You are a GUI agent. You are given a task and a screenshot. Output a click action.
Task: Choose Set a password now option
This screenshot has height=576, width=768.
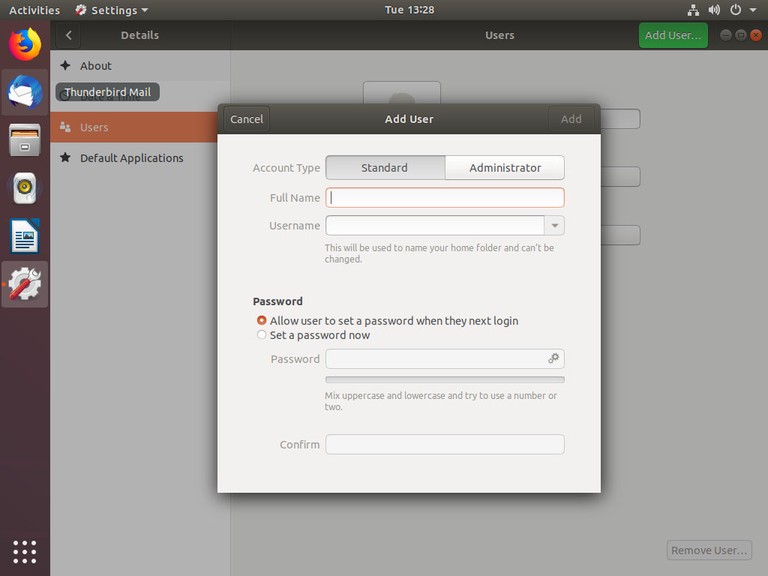[313, 335]
